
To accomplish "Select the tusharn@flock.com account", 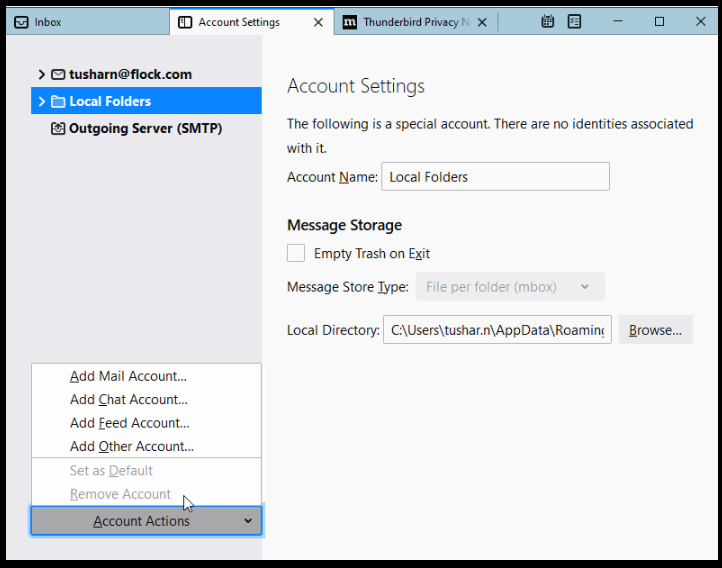I will tap(146, 74).
